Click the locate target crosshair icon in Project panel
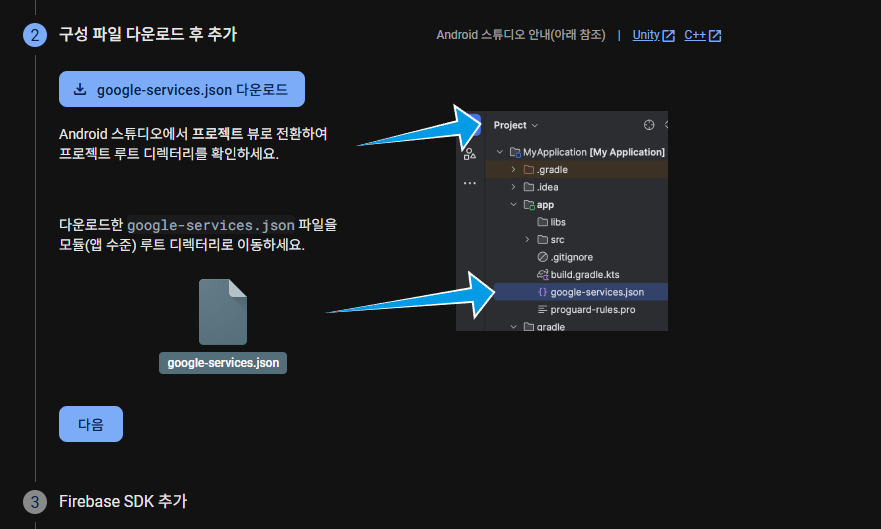Viewport: 881px width, 529px height. (x=649, y=125)
